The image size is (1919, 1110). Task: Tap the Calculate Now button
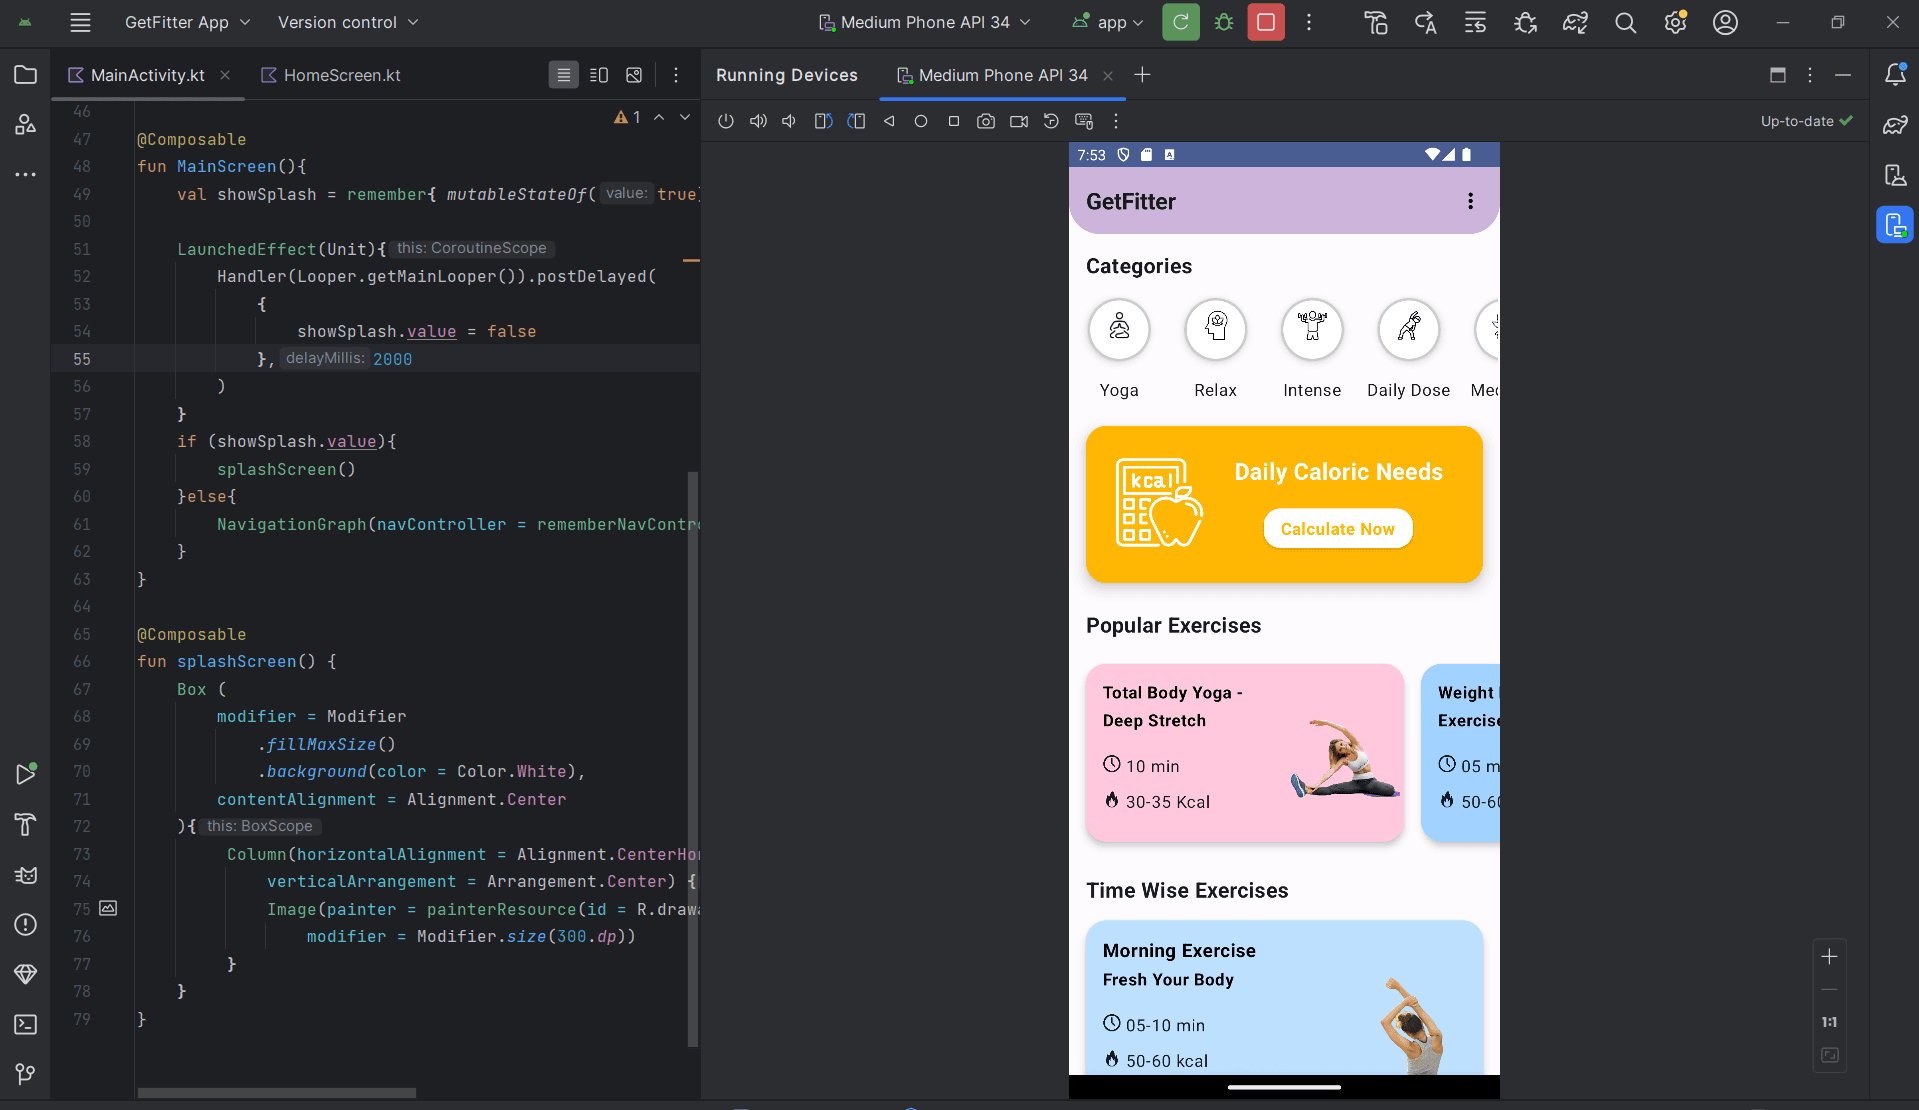coord(1337,529)
